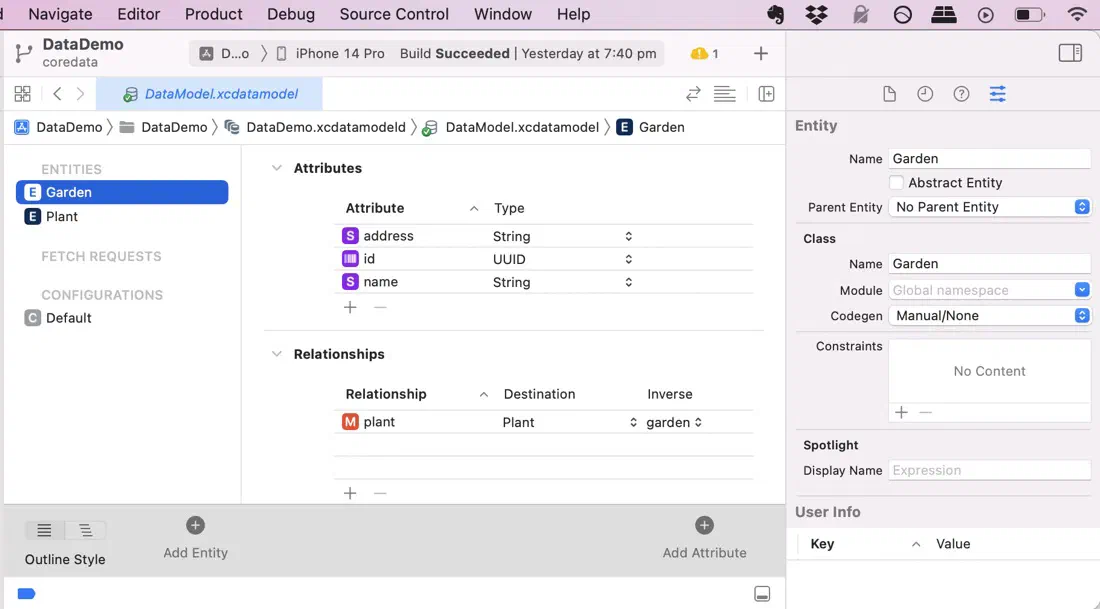Add editor pane on right
The height and width of the screenshot is (609, 1100).
[x=766, y=94]
